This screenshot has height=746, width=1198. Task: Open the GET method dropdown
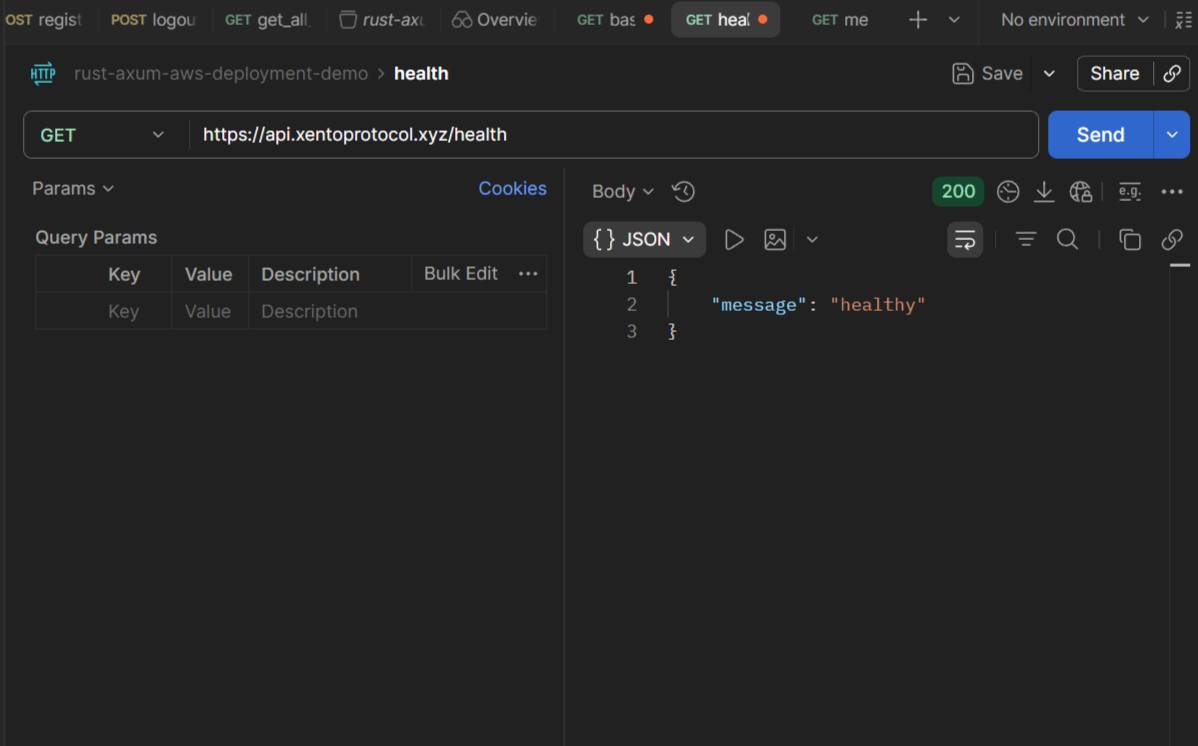click(x=102, y=135)
